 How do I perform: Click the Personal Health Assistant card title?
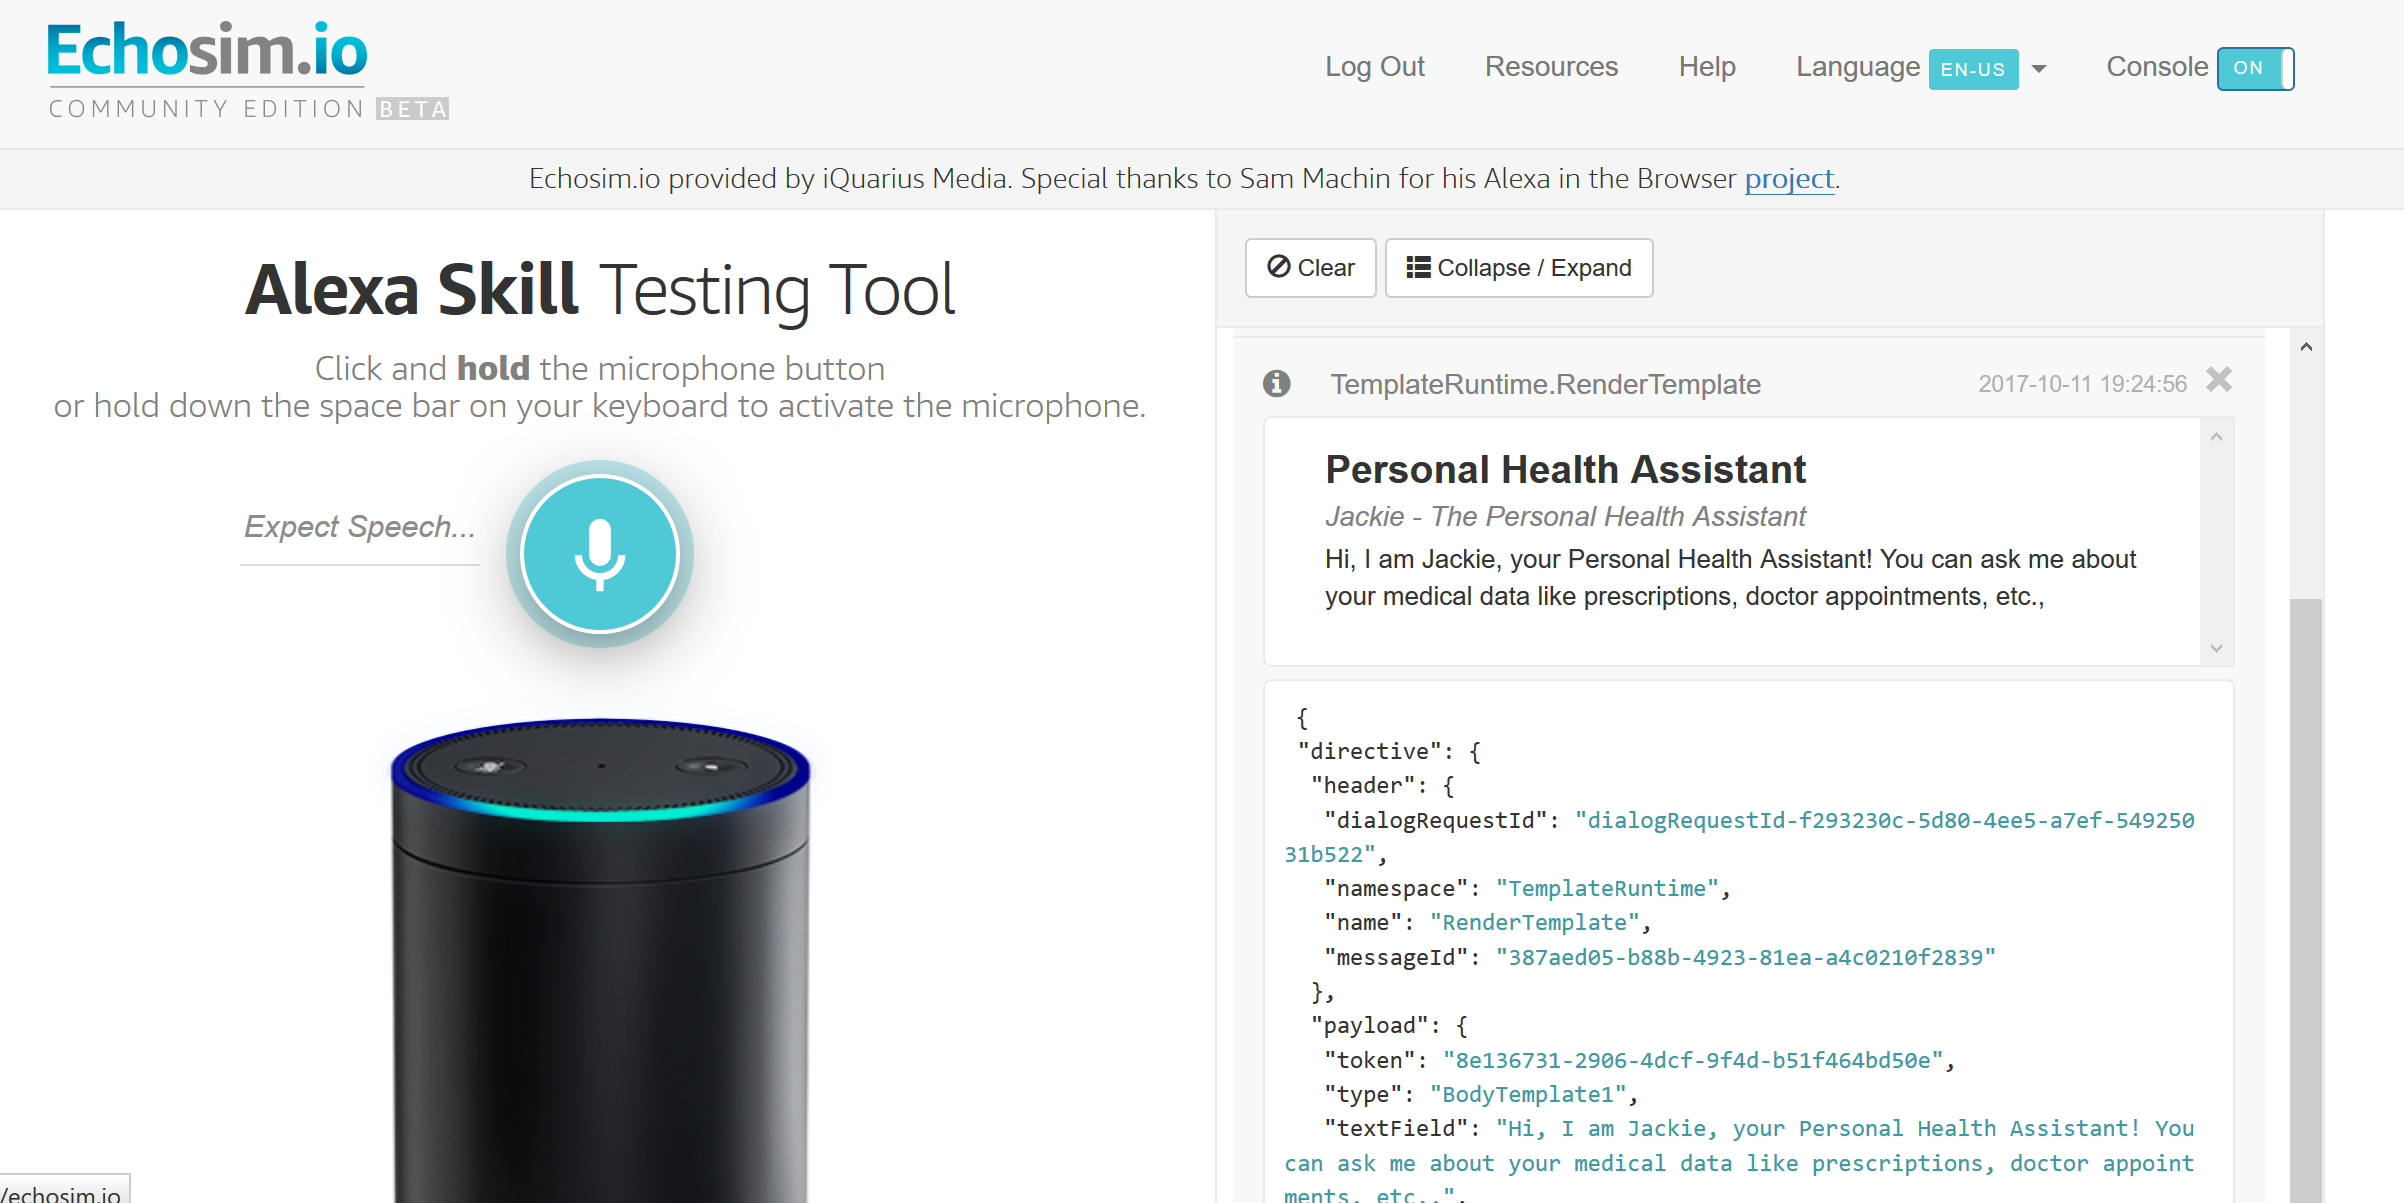(x=1565, y=470)
